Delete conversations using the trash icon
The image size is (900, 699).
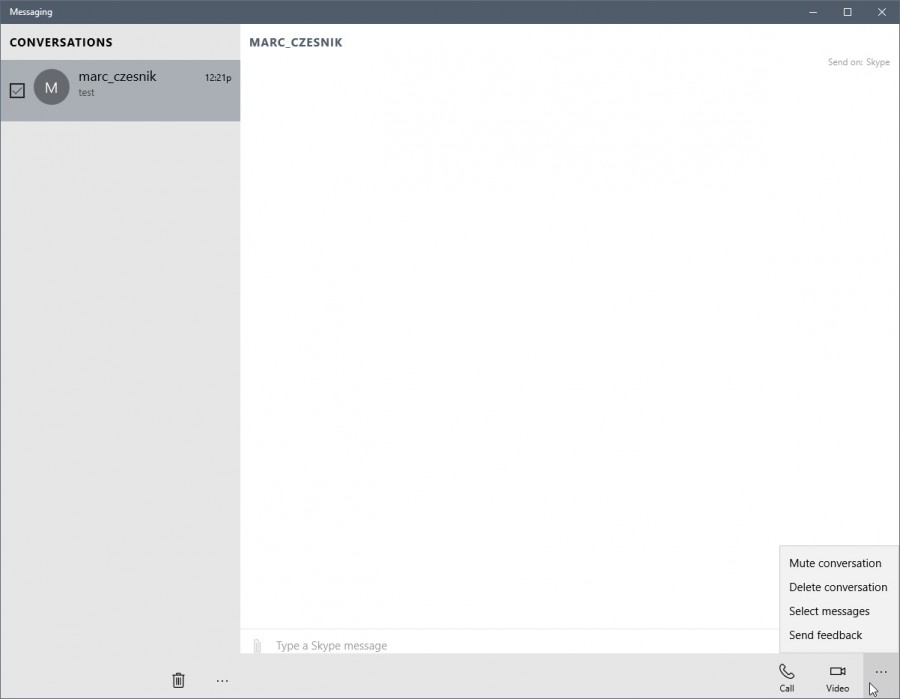tap(178, 680)
